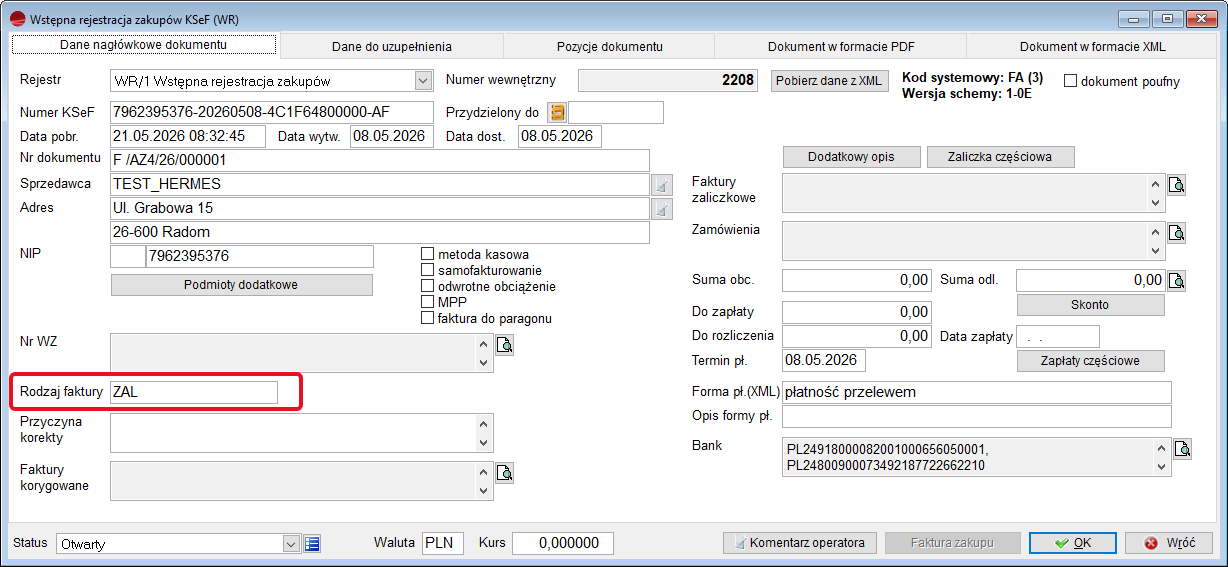Click the Waluta field PLN
1228x567 pixels.
tap(443, 543)
